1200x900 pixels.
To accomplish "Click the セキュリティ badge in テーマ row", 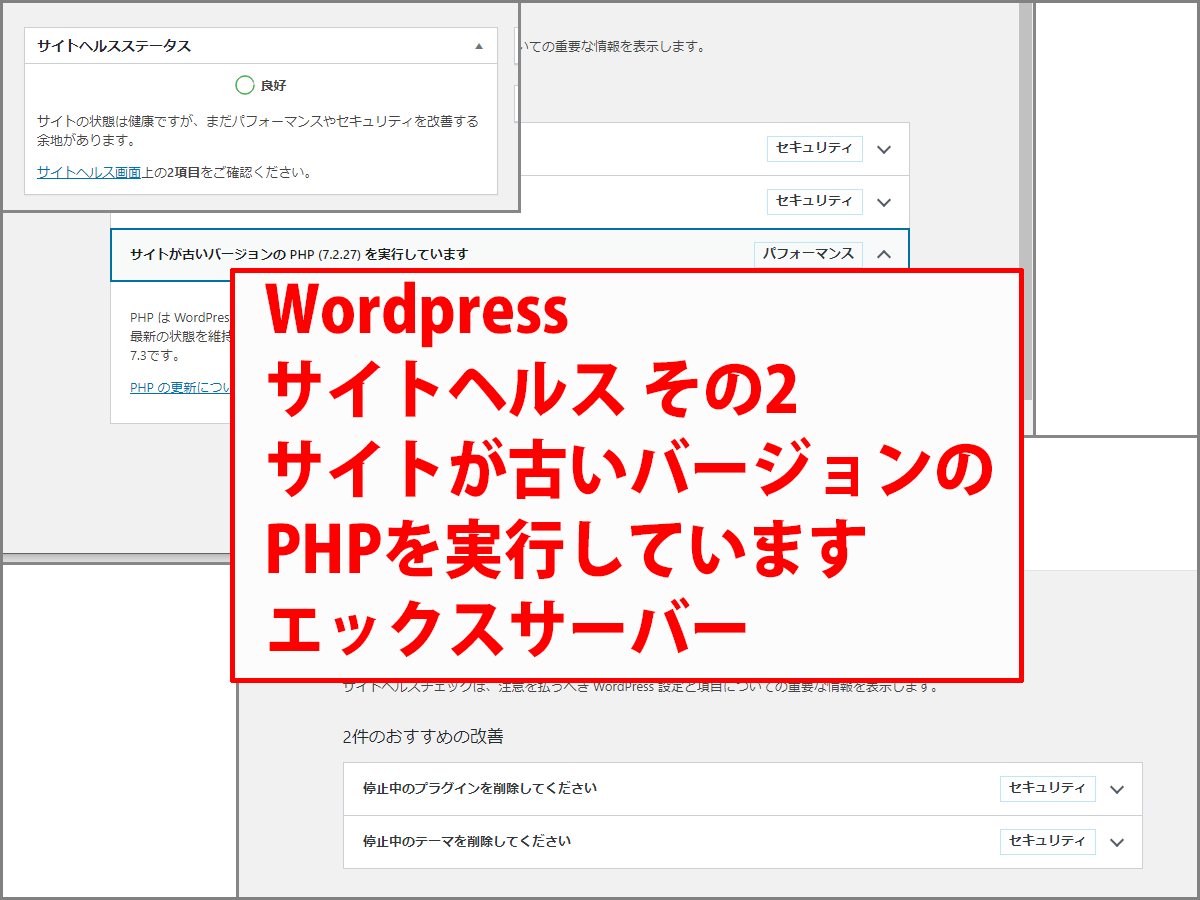I will click(x=1048, y=841).
